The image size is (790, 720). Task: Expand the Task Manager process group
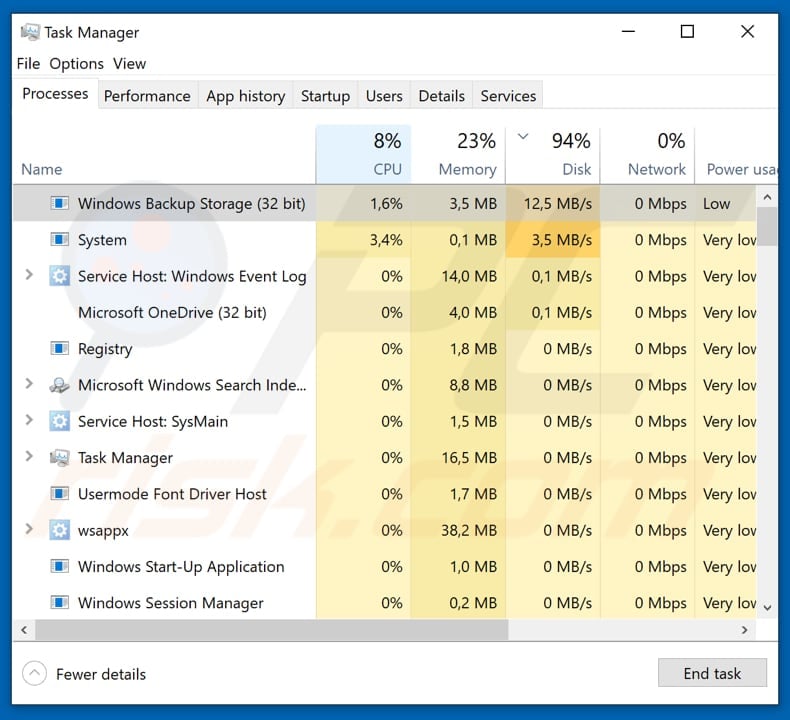click(29, 456)
